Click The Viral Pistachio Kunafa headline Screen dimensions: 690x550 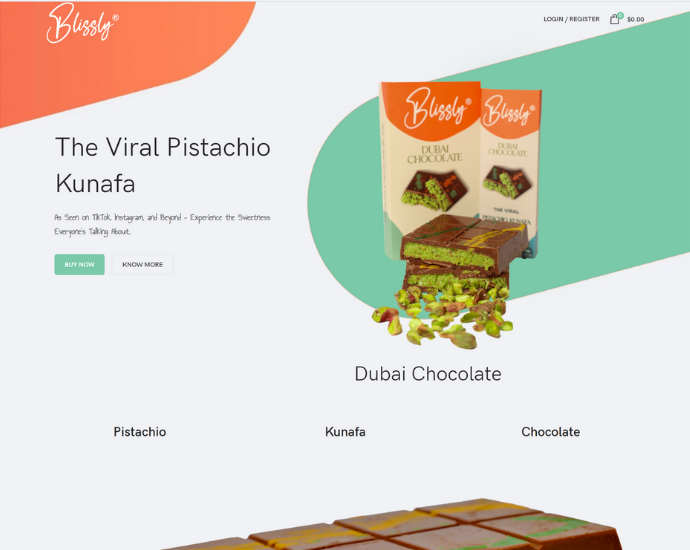(163, 165)
